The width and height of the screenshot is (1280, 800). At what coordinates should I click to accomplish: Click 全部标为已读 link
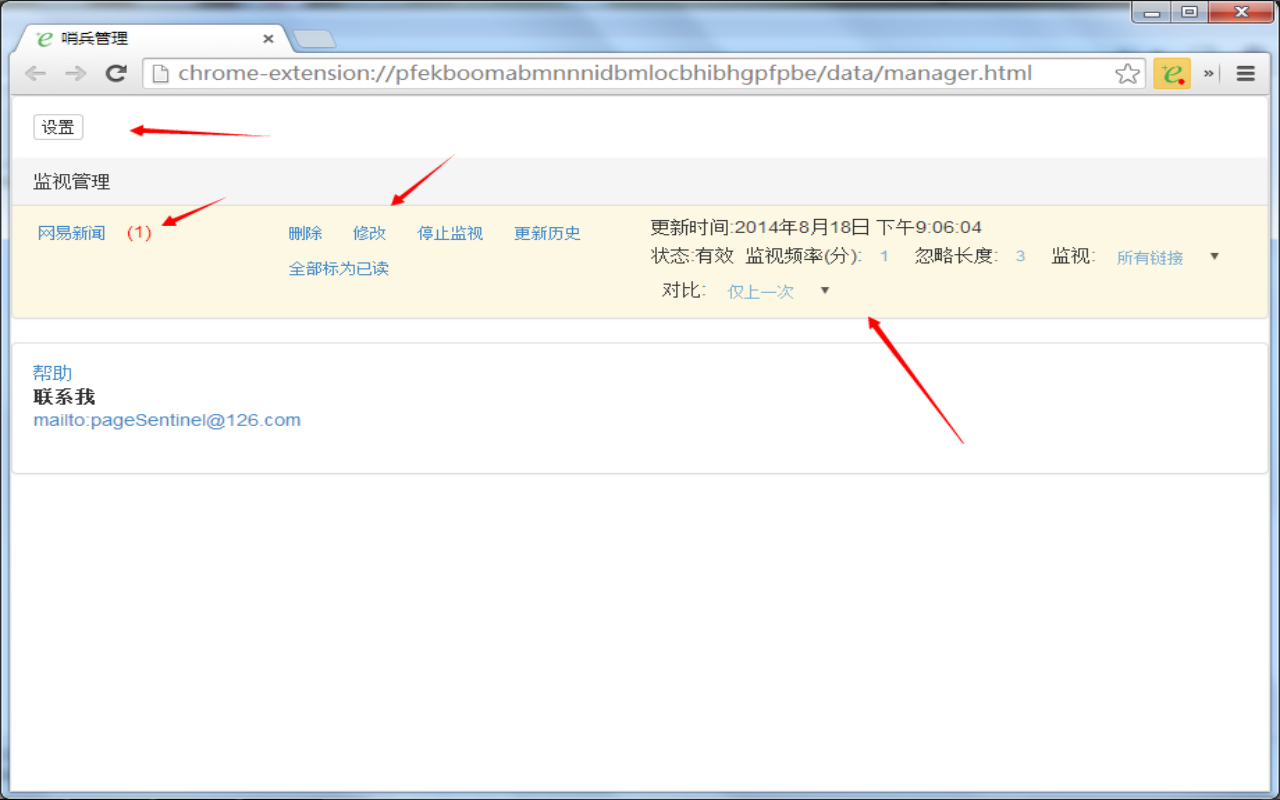click(x=338, y=268)
